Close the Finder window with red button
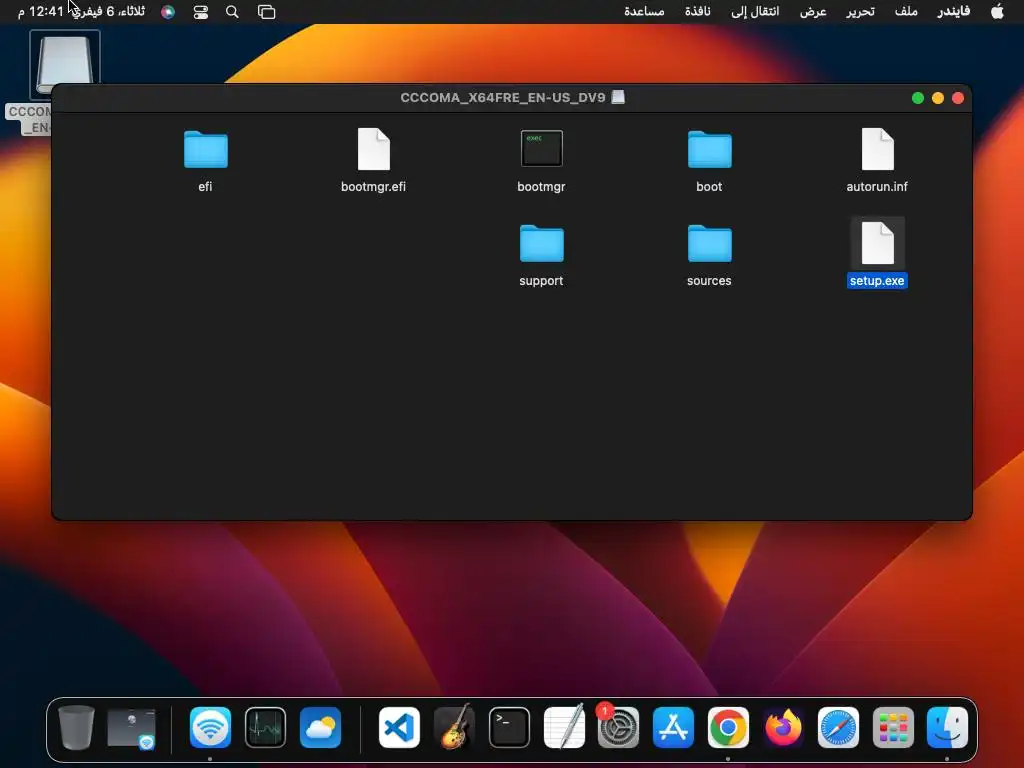The height and width of the screenshot is (768, 1024). [958, 98]
